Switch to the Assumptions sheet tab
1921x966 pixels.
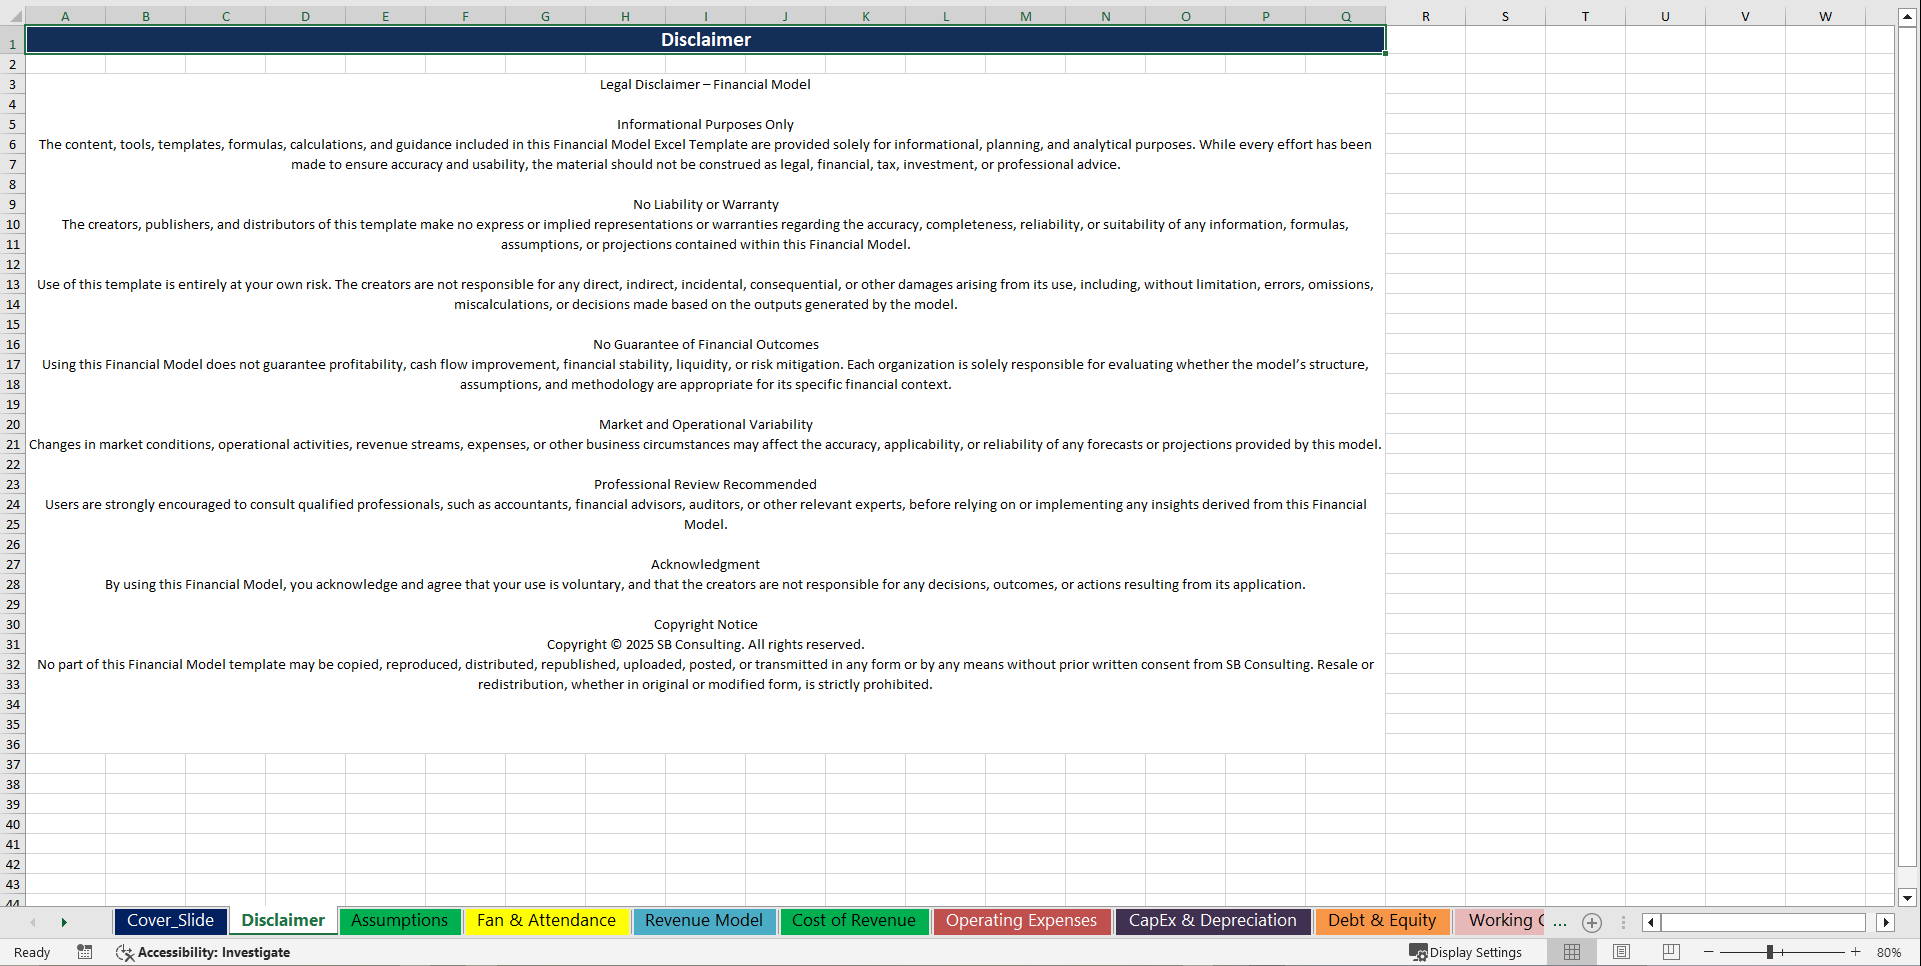click(399, 921)
